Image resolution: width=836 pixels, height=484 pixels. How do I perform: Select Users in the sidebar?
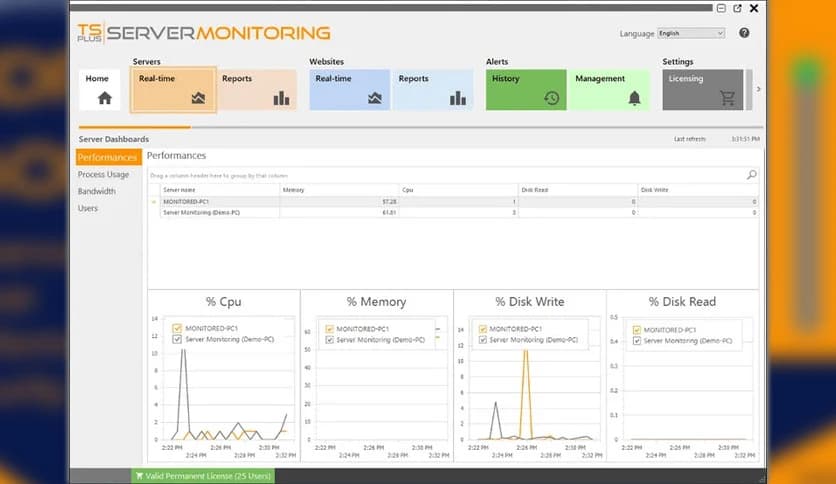click(x=88, y=208)
